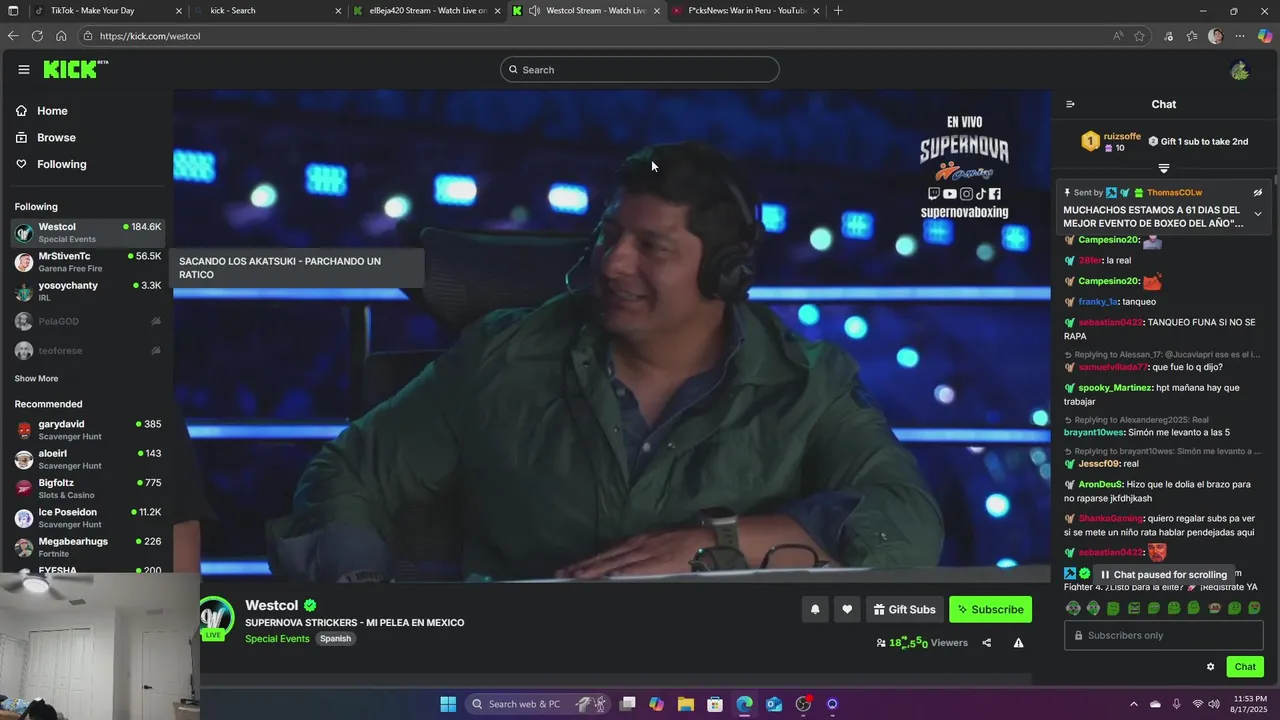This screenshot has width=1280, height=720.
Task: Switch to F*cksNews War in Peru tab
Action: pyautogui.click(x=747, y=11)
